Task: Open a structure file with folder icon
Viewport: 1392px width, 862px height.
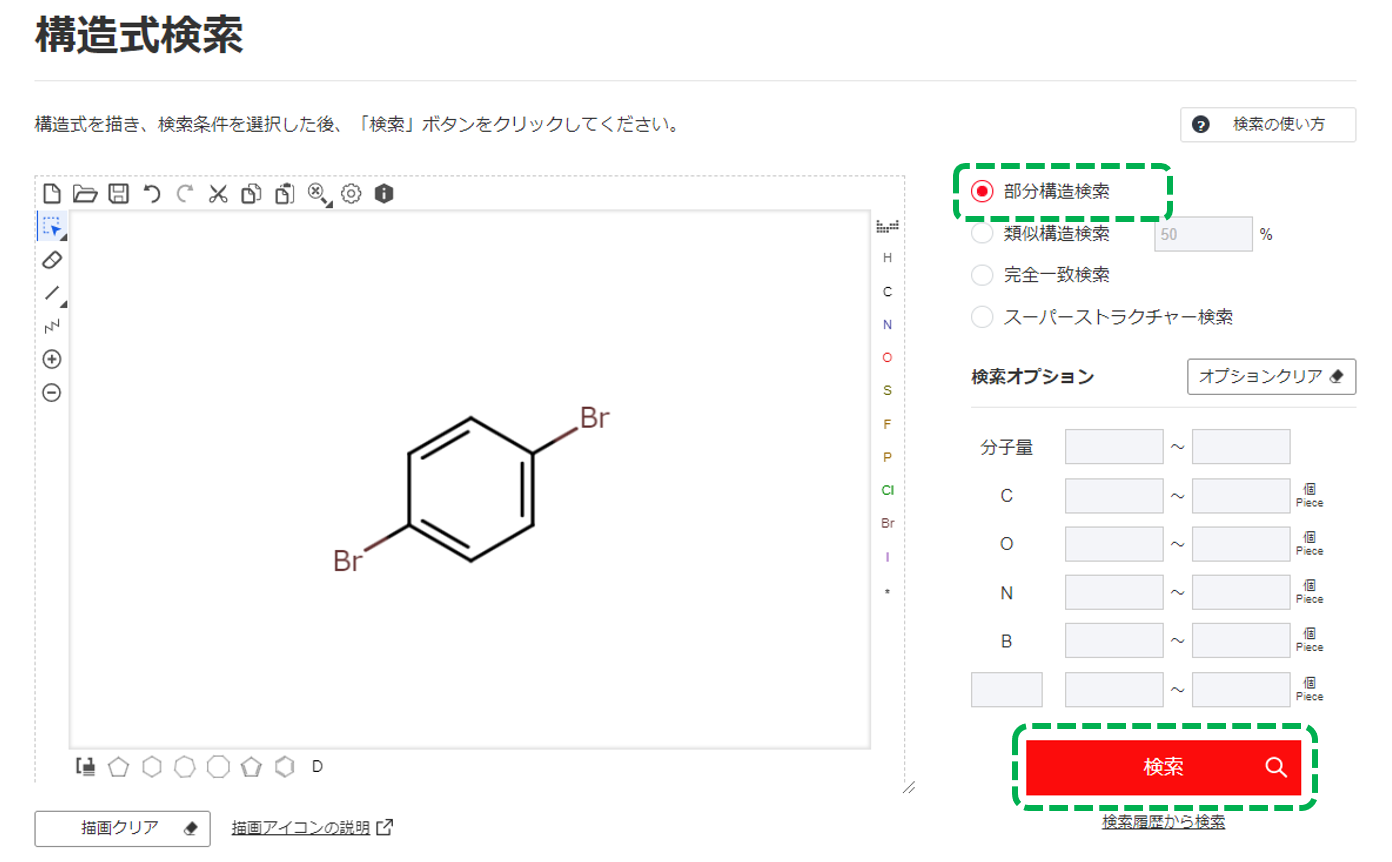Action: point(85,194)
